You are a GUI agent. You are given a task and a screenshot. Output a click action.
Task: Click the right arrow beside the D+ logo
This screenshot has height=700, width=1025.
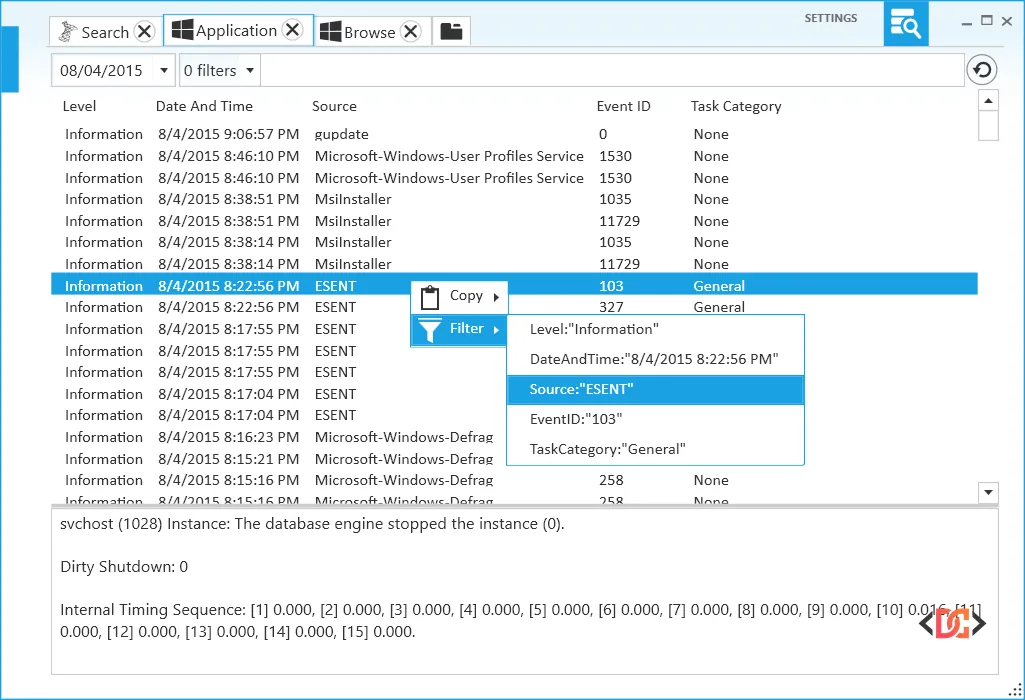[x=979, y=622]
